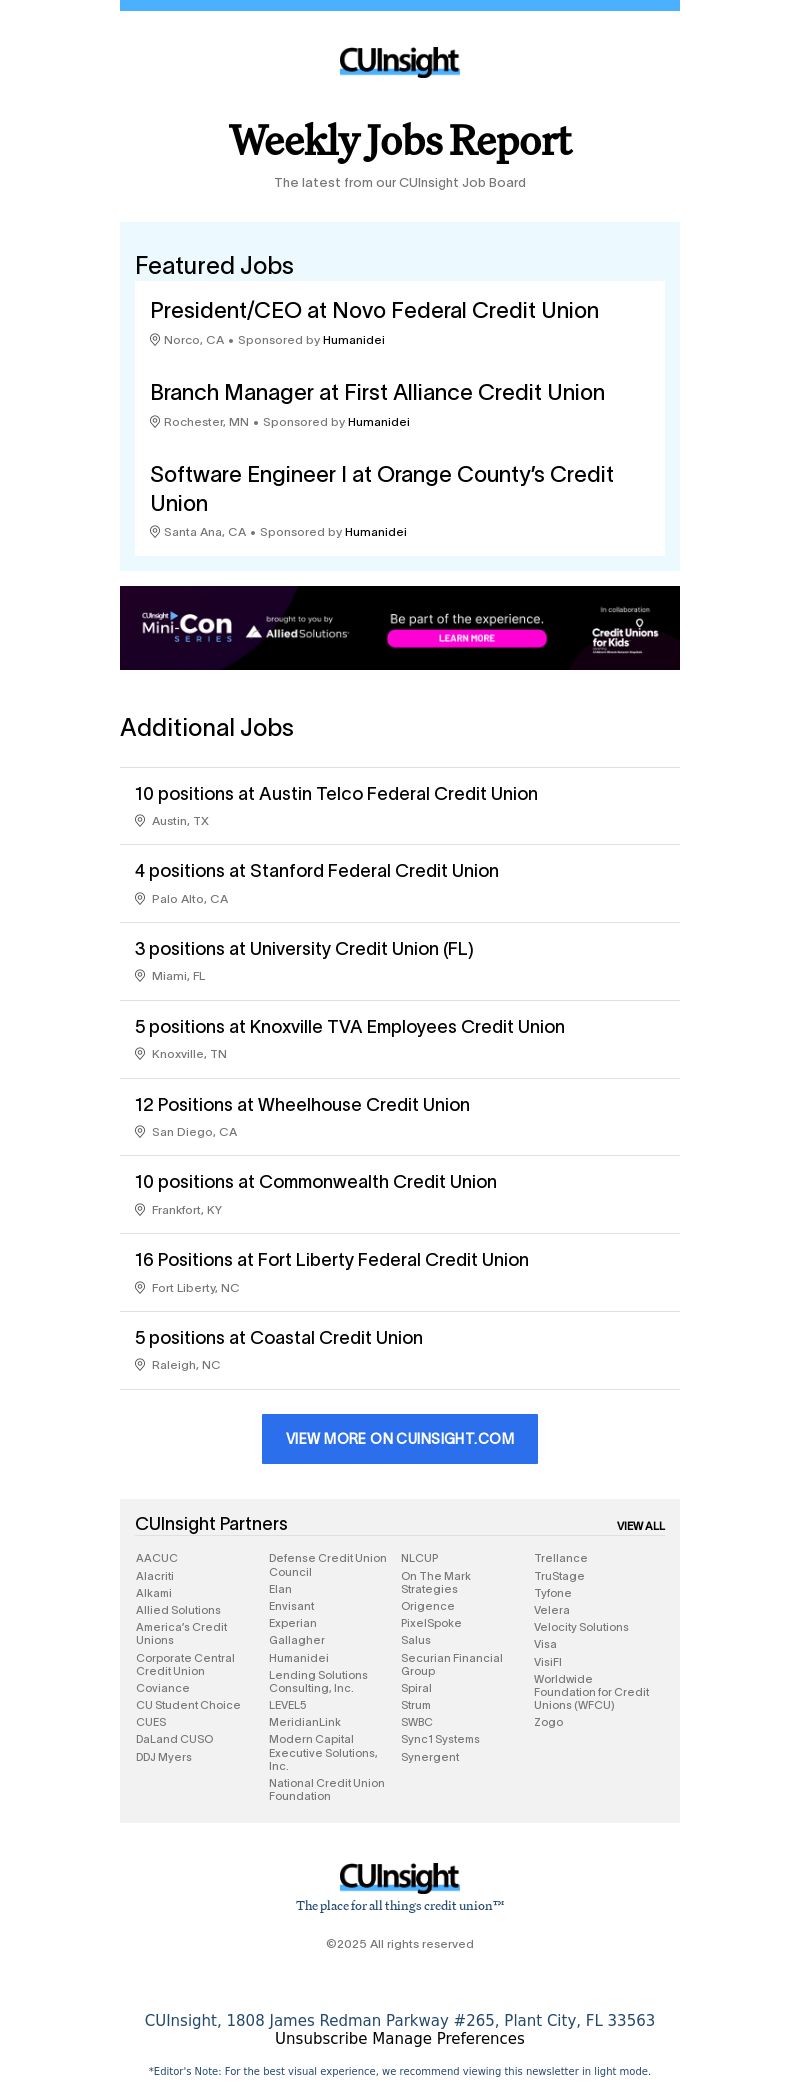Screen dimensions: 800x2098
Task: Click Learn More on Mini-Con banner
Action: point(467,638)
